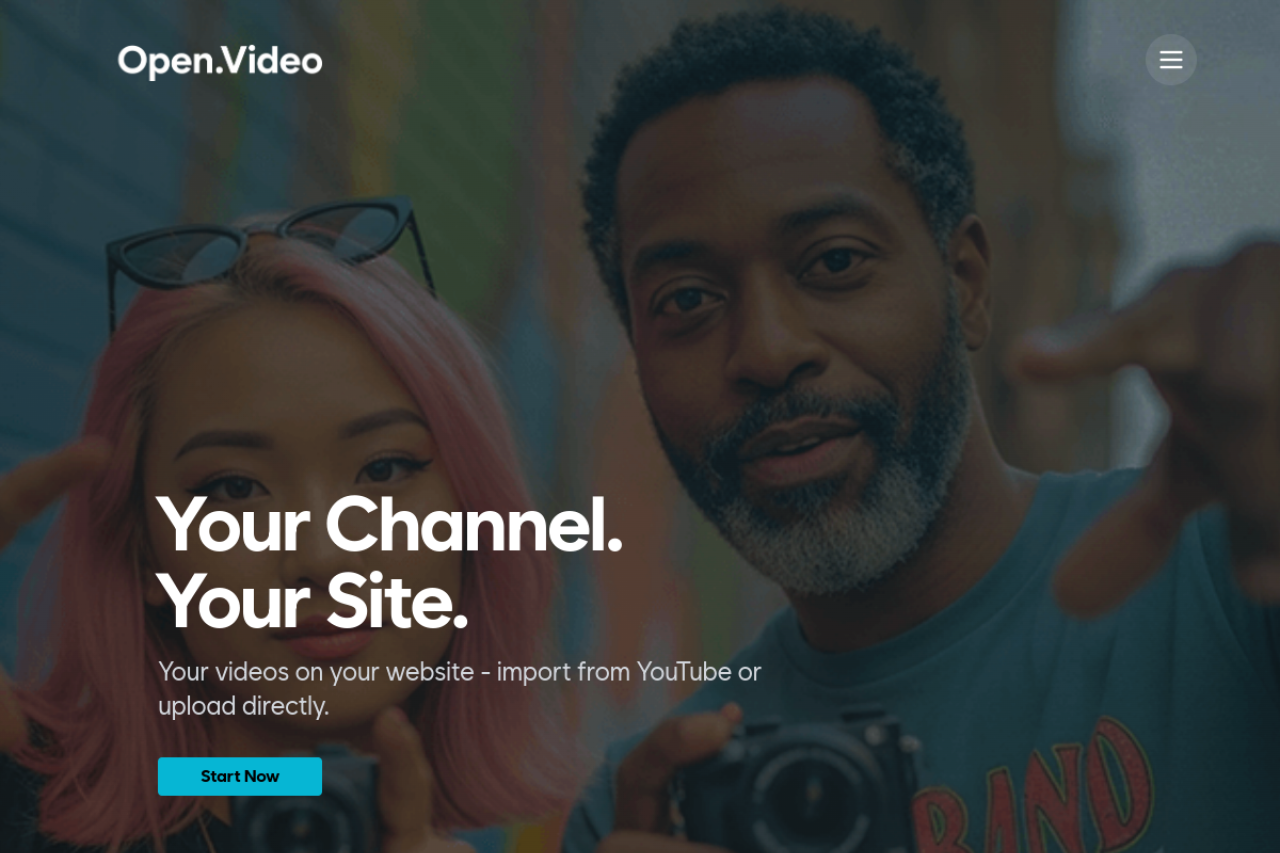This screenshot has width=1280, height=853.
Task: Click the woman's pink hair
Action: 90,600
